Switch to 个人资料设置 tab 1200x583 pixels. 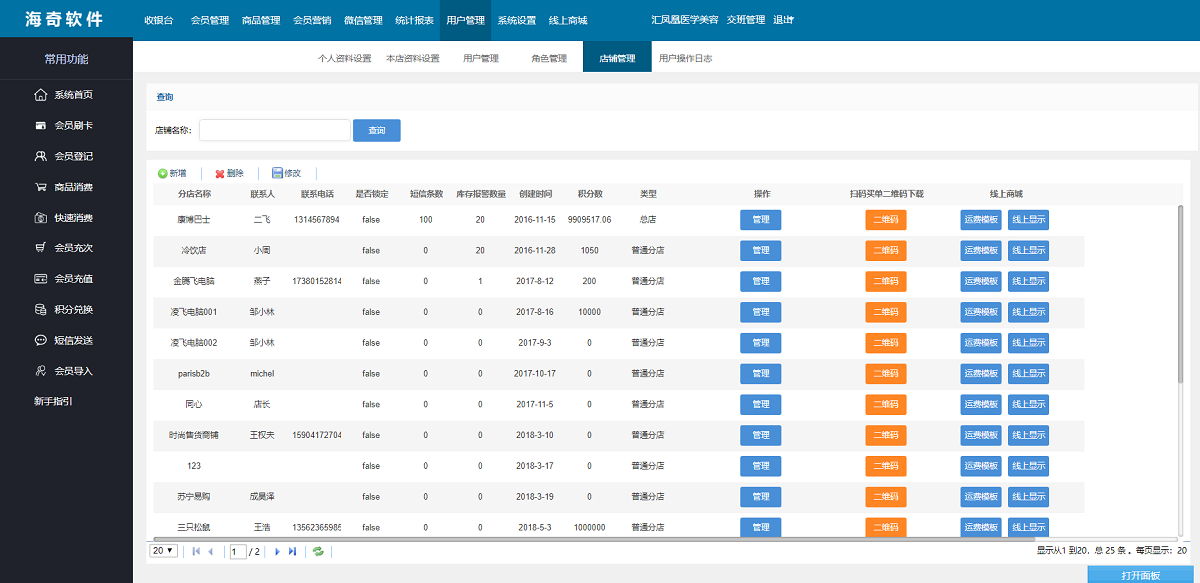[345, 58]
